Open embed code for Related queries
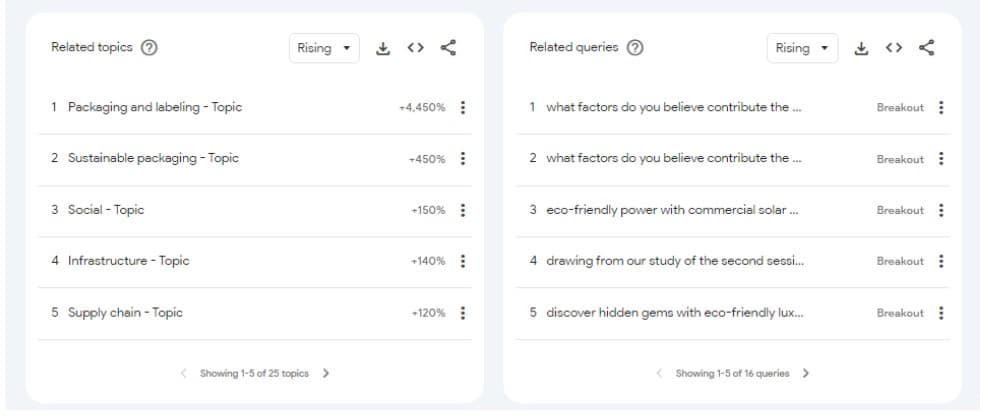 [x=894, y=48]
